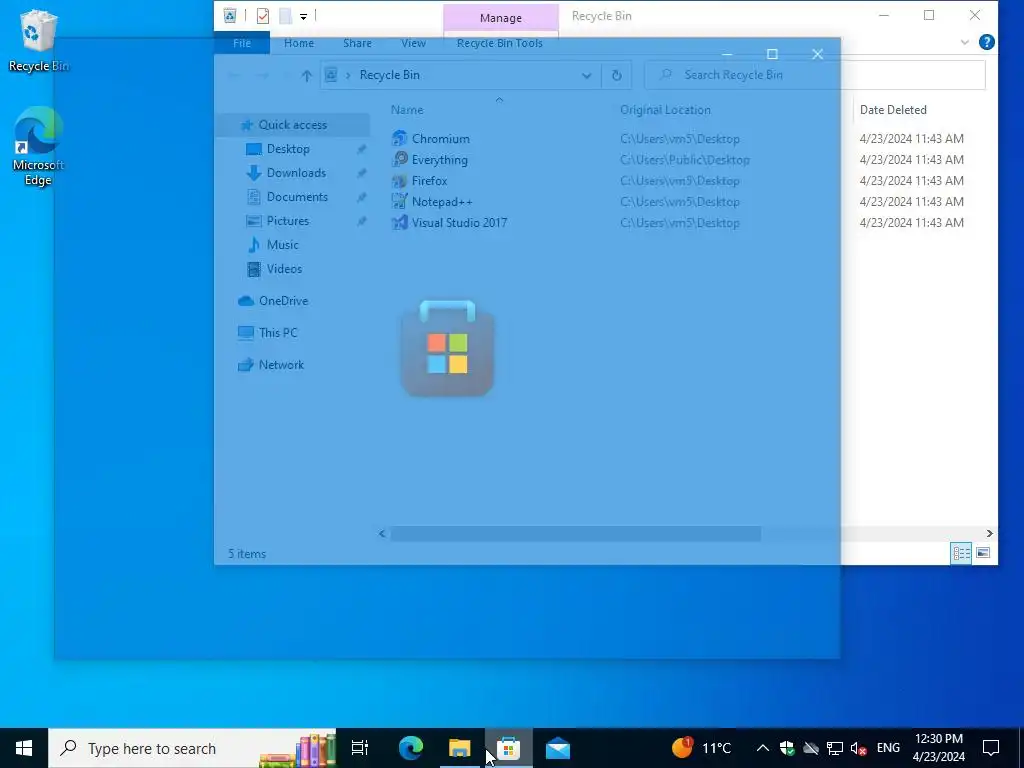Open Task View in the taskbar
Image resolution: width=1024 pixels, height=768 pixels.
coord(360,748)
